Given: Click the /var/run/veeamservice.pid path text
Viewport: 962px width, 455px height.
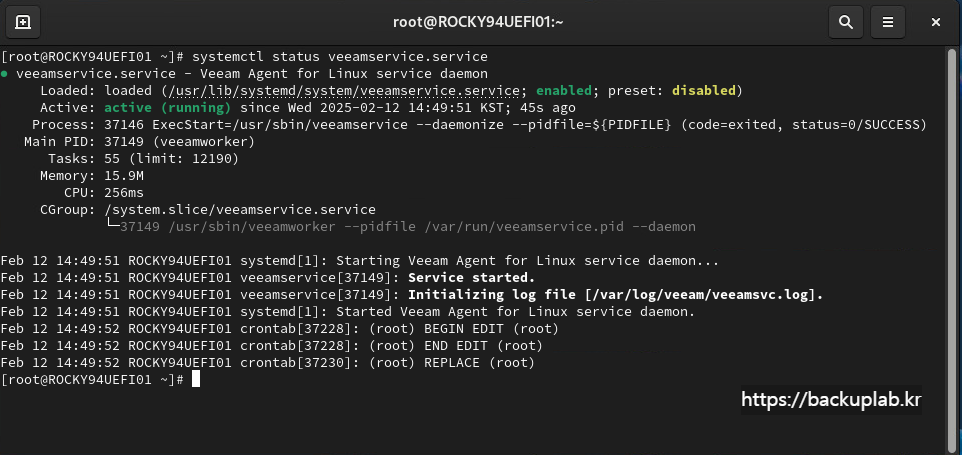Looking at the screenshot, I should [524, 227].
